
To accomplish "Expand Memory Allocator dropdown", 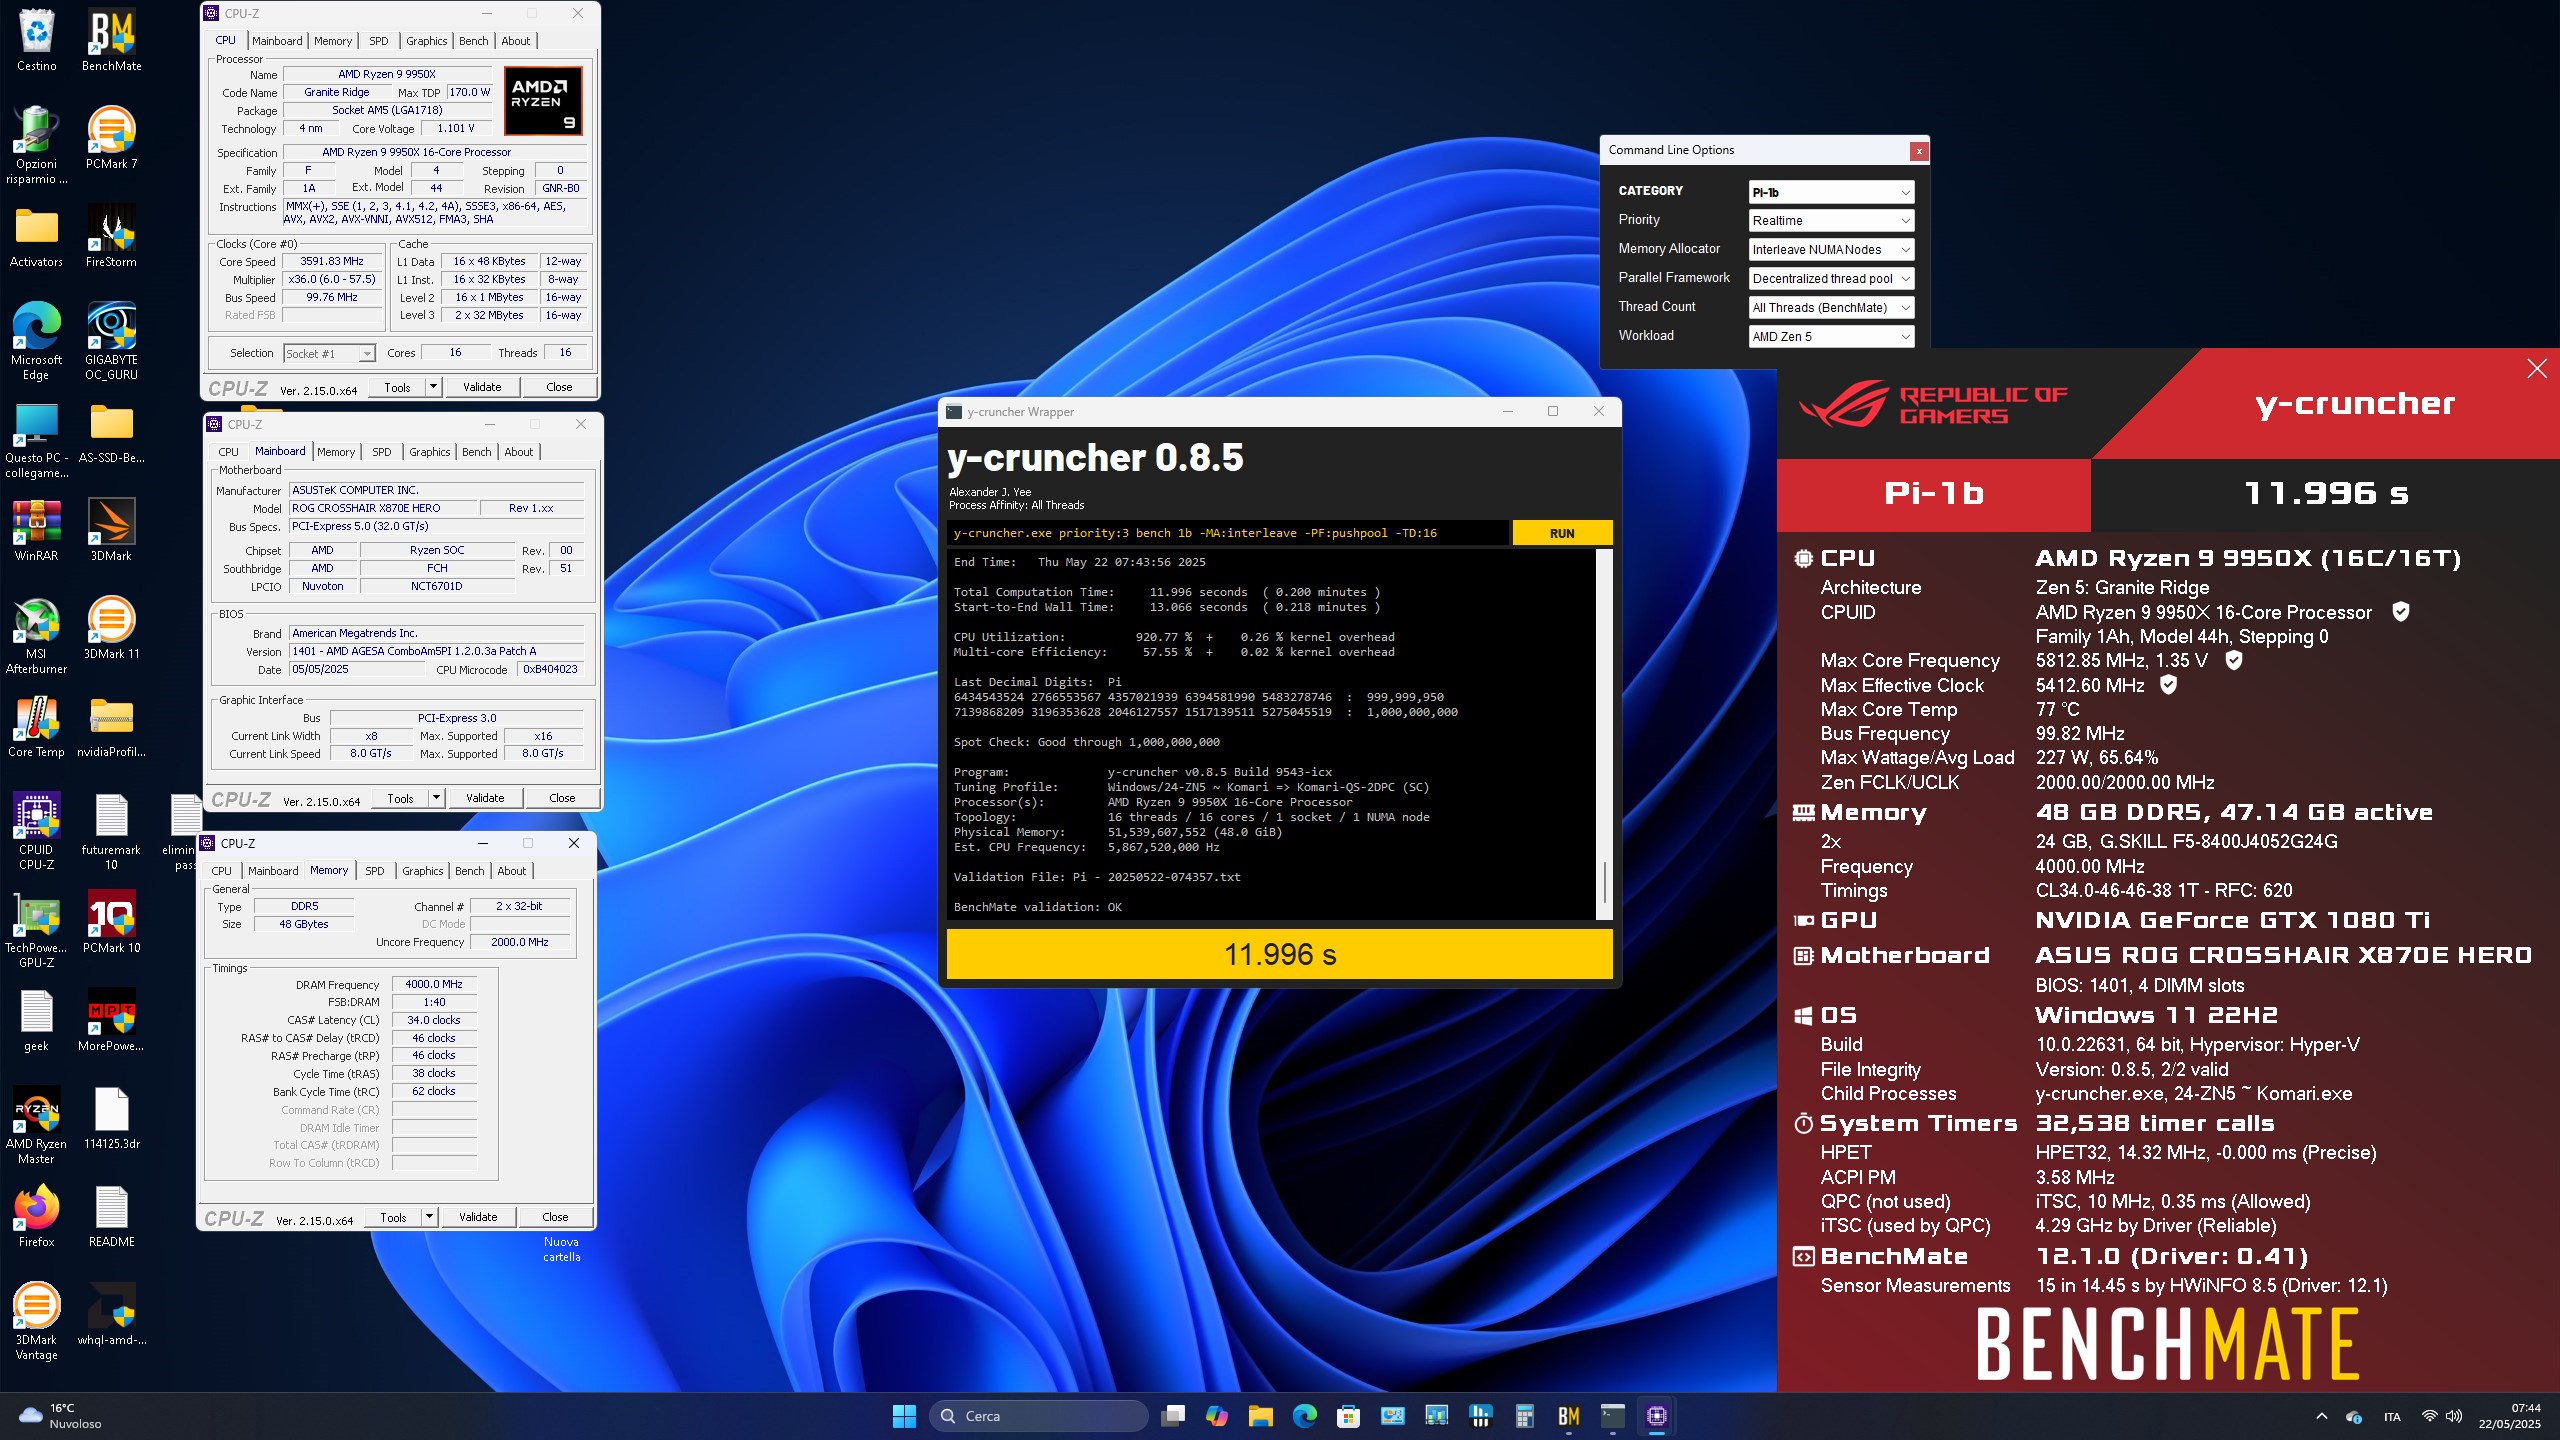I will coord(1831,250).
